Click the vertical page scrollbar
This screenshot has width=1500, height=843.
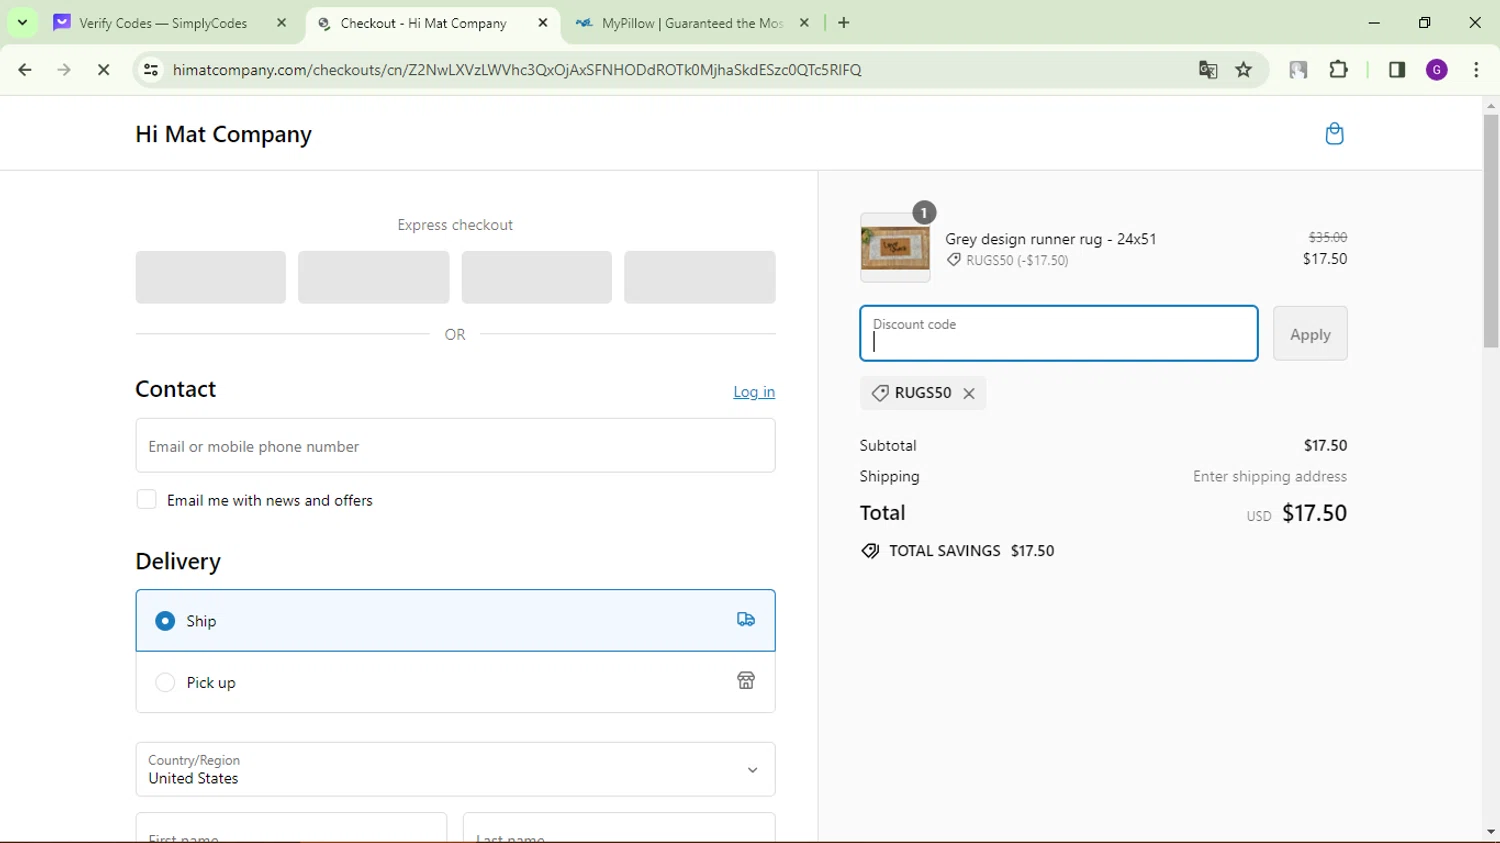coord(1491,231)
